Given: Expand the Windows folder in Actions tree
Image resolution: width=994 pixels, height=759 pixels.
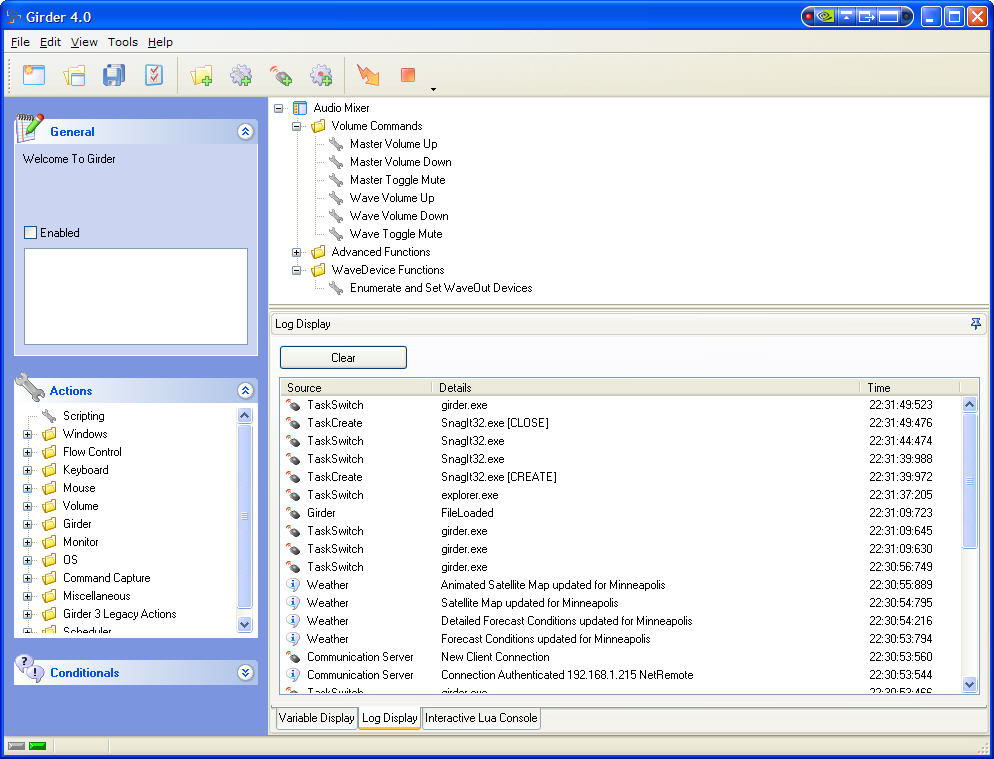Looking at the screenshot, I should coord(27,434).
